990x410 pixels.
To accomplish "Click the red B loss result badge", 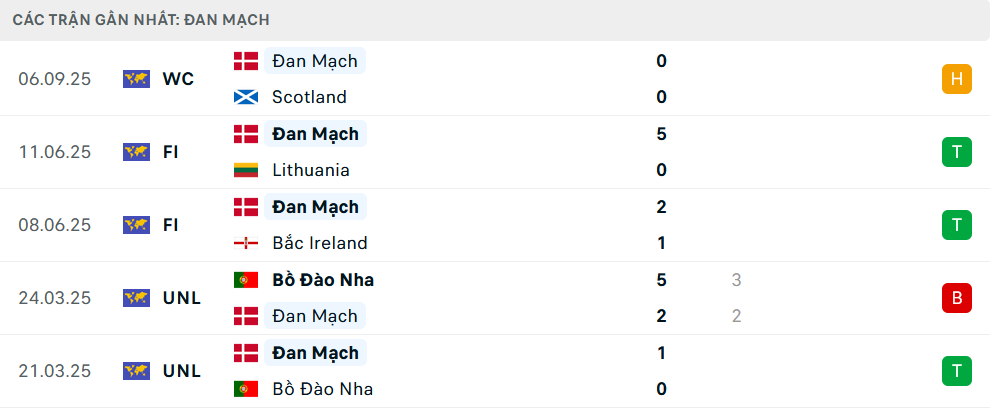I will point(956,298).
